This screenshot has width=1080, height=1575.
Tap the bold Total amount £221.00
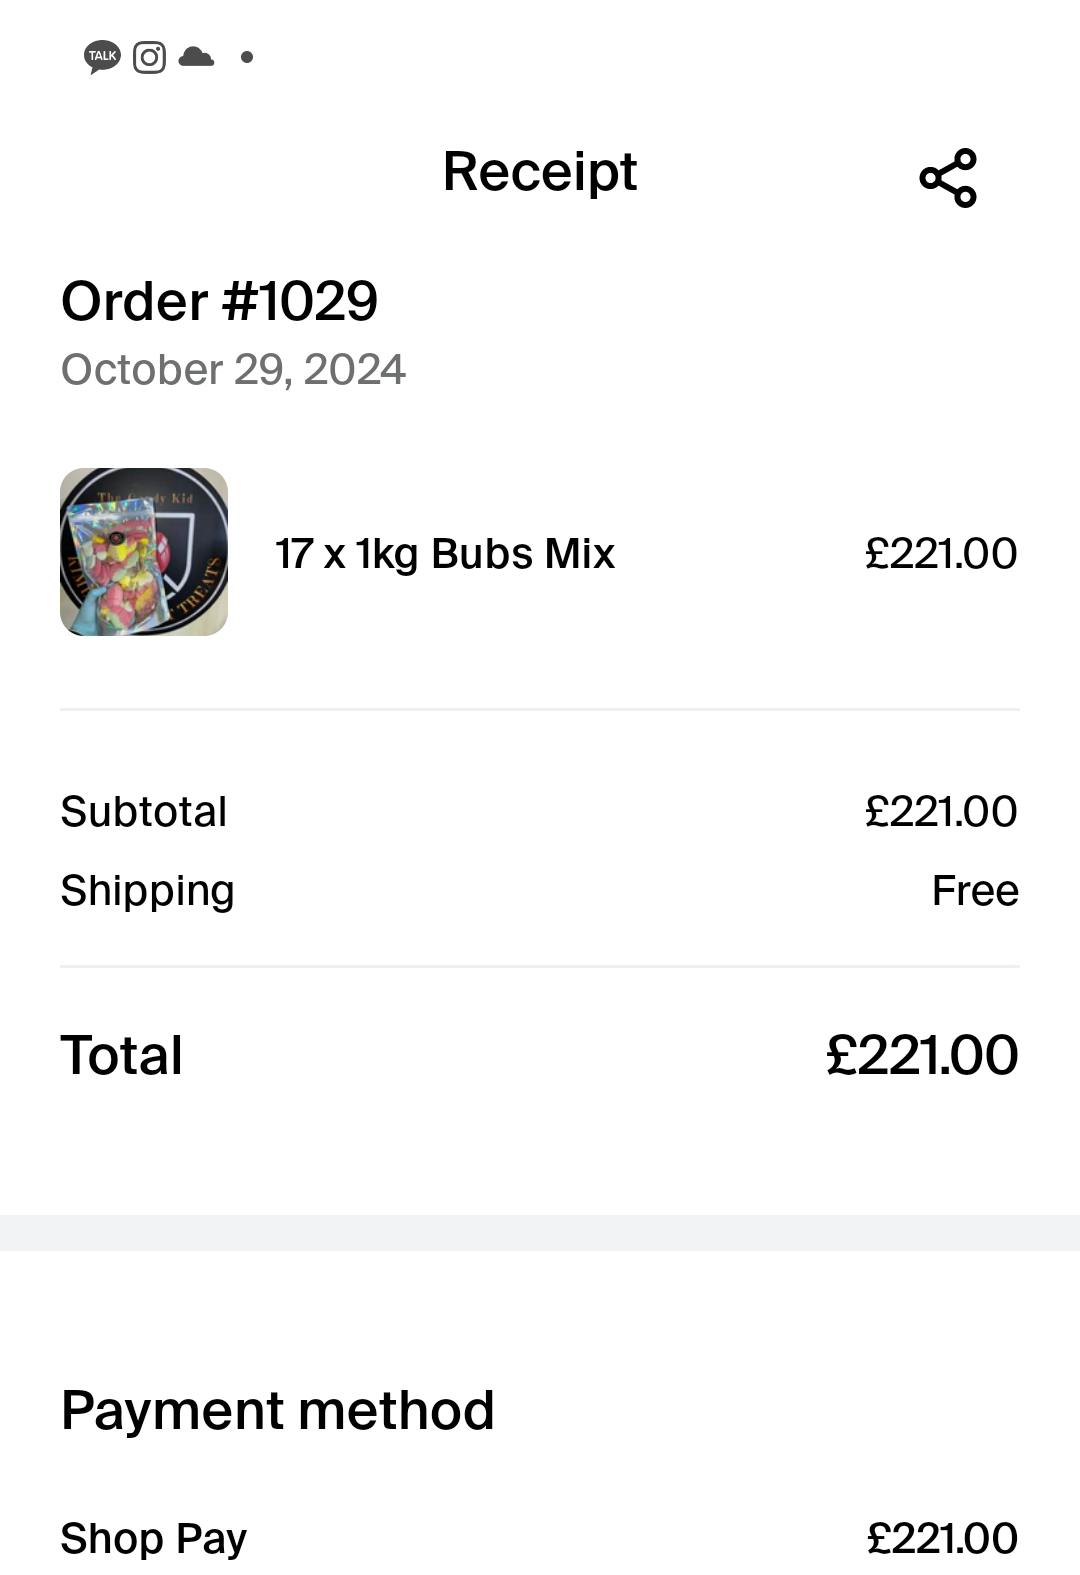(x=922, y=1055)
